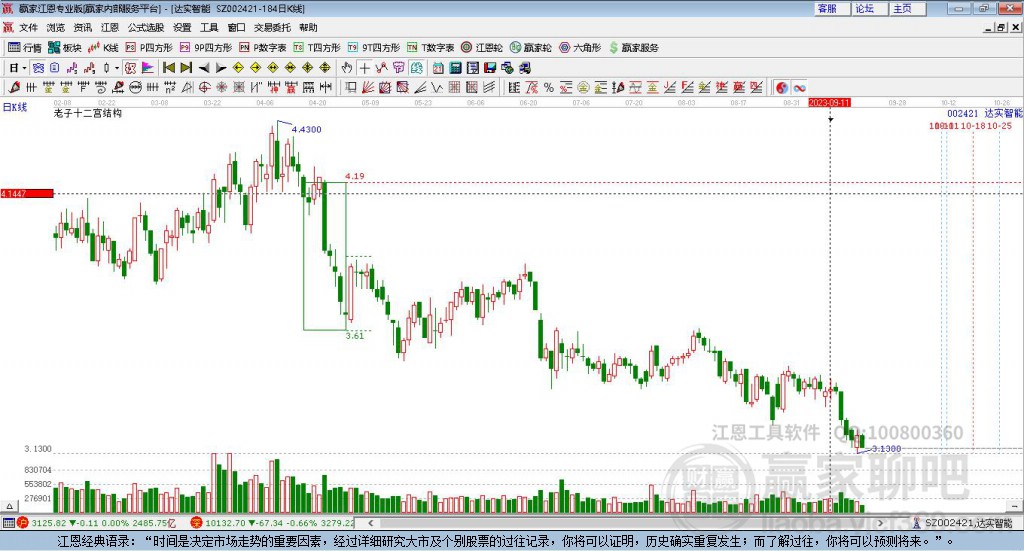Open the 浏览 menu
The width and height of the screenshot is (1024, 551).
[56, 27]
